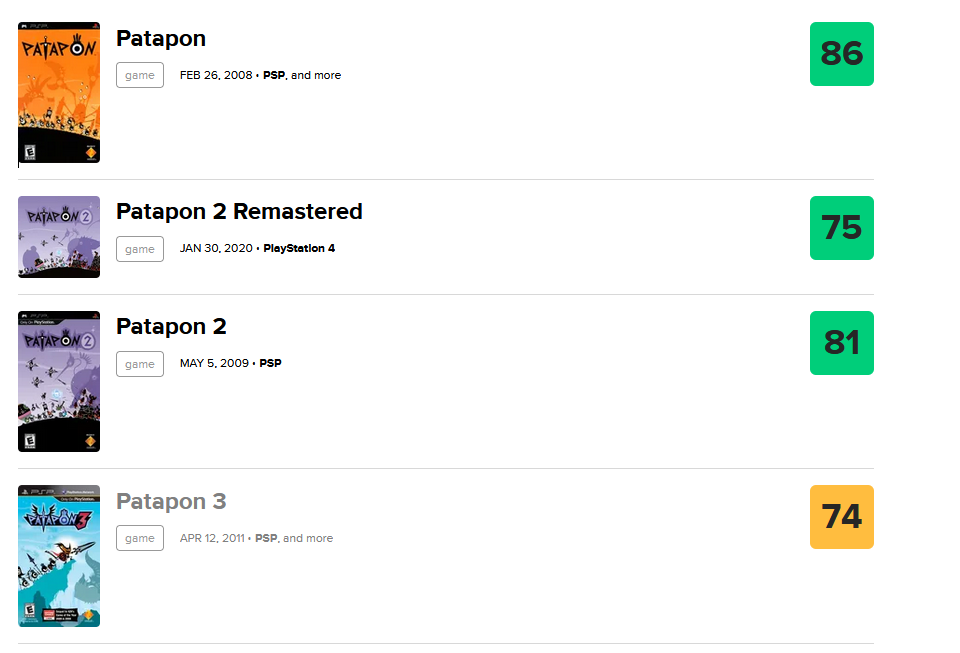Click the green 81 score badge
The height and width of the screenshot is (653, 960).
pos(842,343)
